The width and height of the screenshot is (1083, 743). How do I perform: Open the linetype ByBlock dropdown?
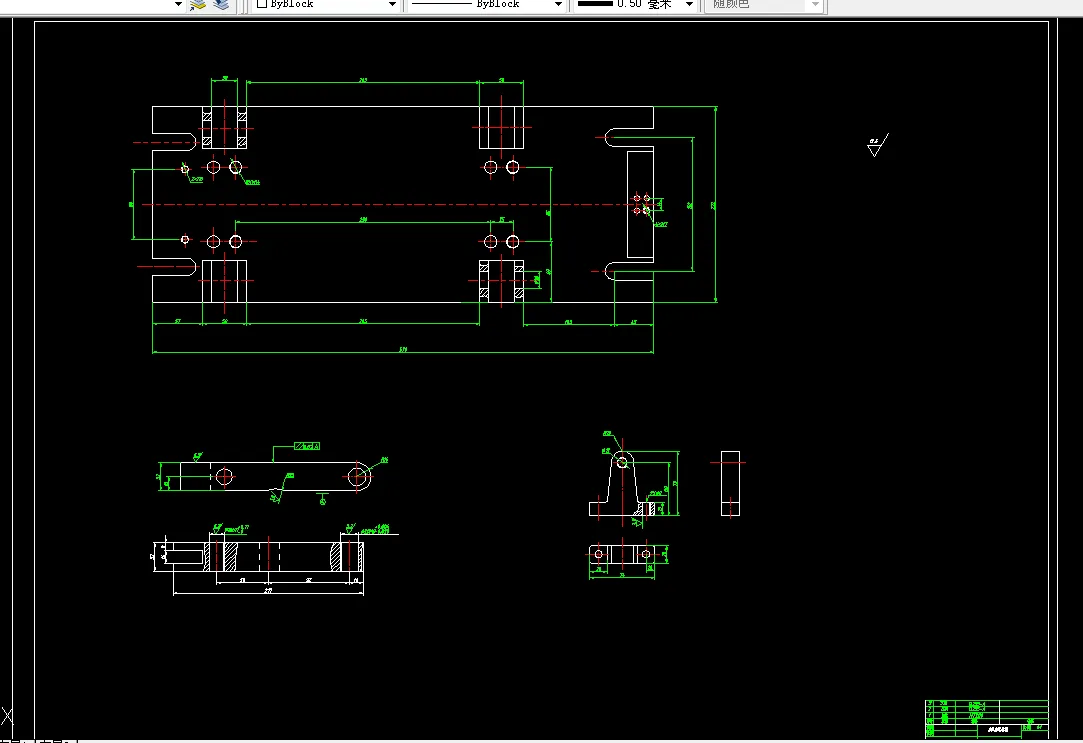487,4
